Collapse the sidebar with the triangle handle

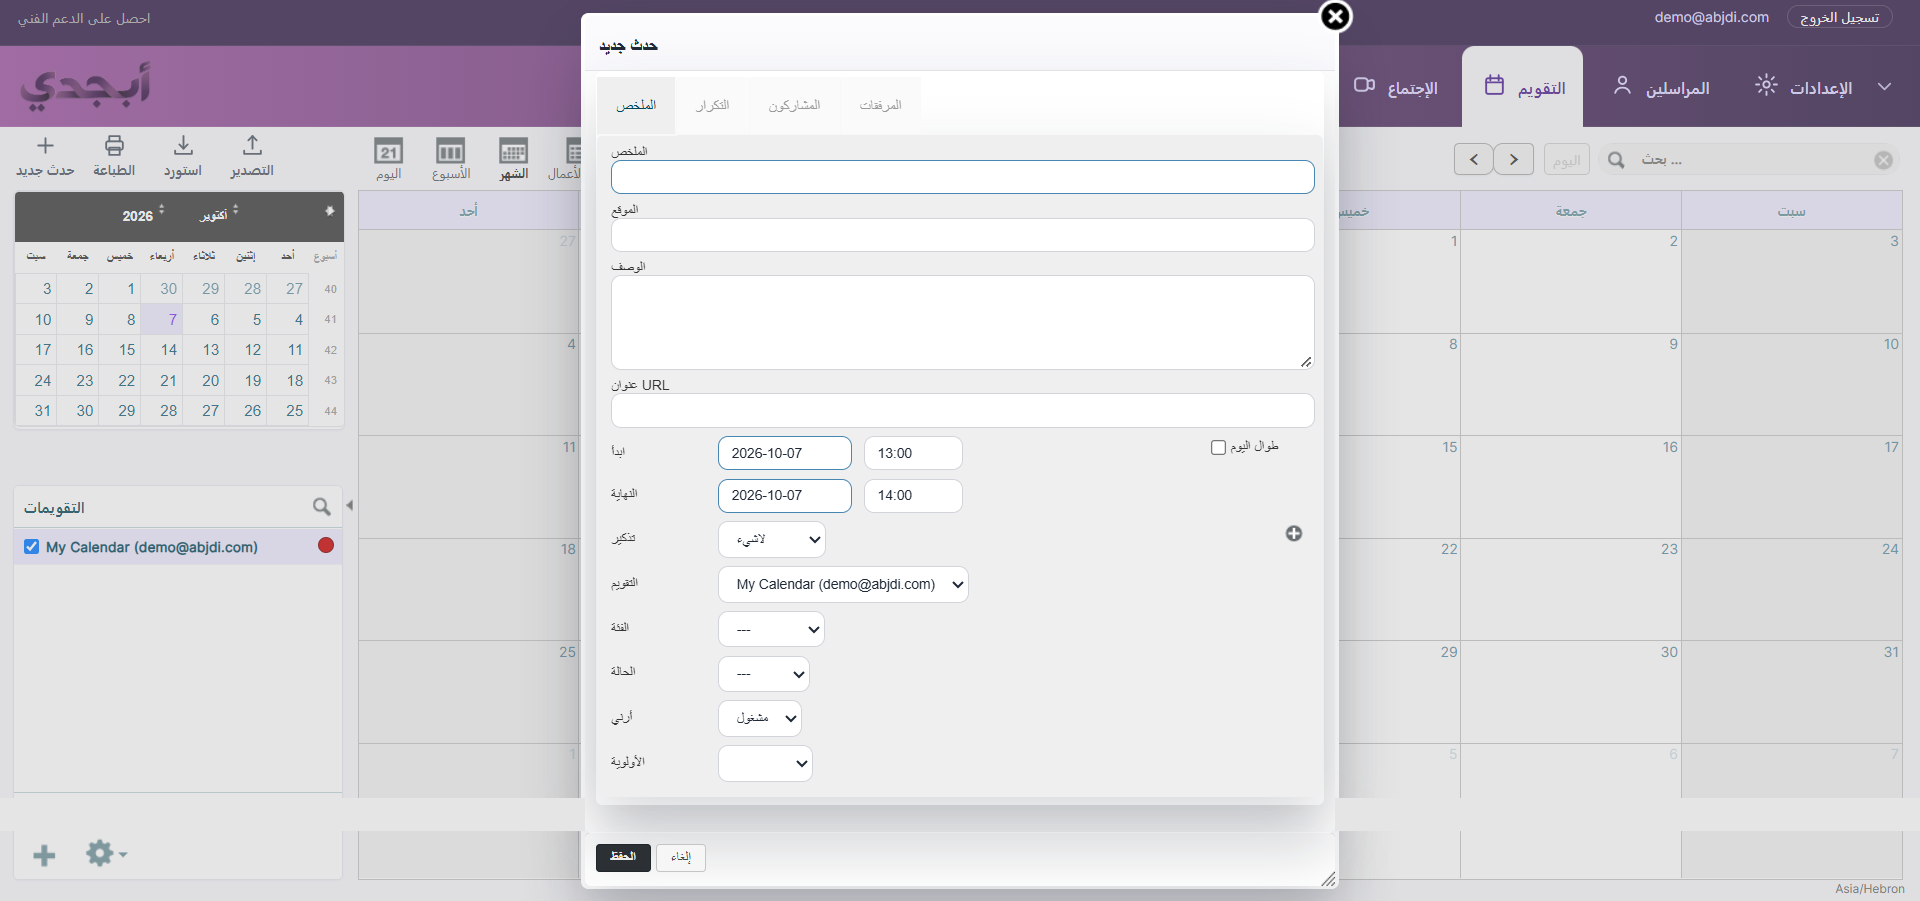pyautogui.click(x=350, y=505)
